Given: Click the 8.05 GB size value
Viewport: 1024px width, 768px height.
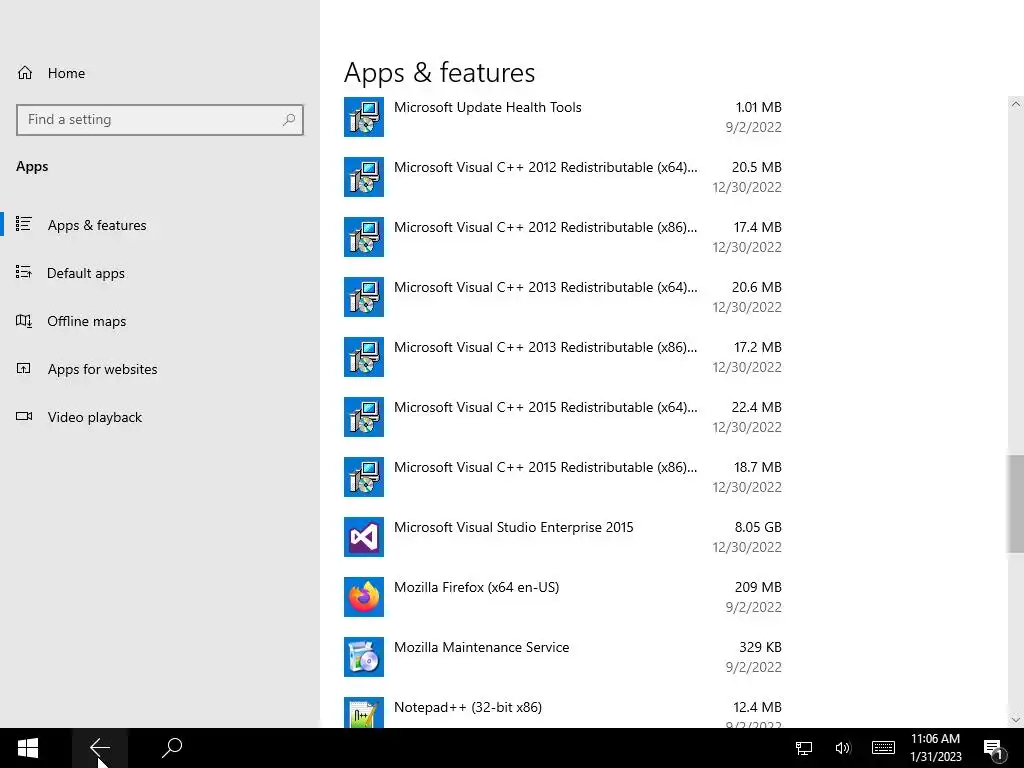Looking at the screenshot, I should click(758, 527).
